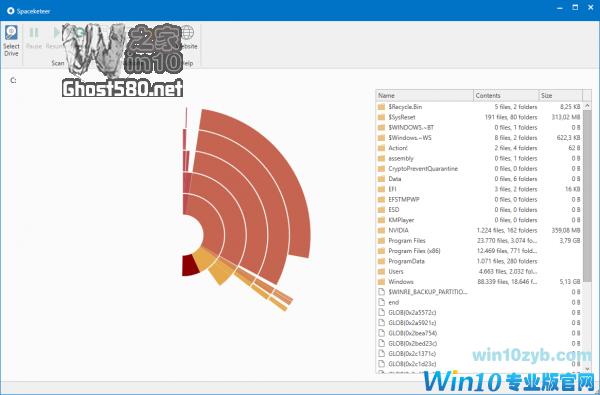This screenshot has height=395, width=600.
Task: Sort the list by the Name column header
Action: [424, 95]
